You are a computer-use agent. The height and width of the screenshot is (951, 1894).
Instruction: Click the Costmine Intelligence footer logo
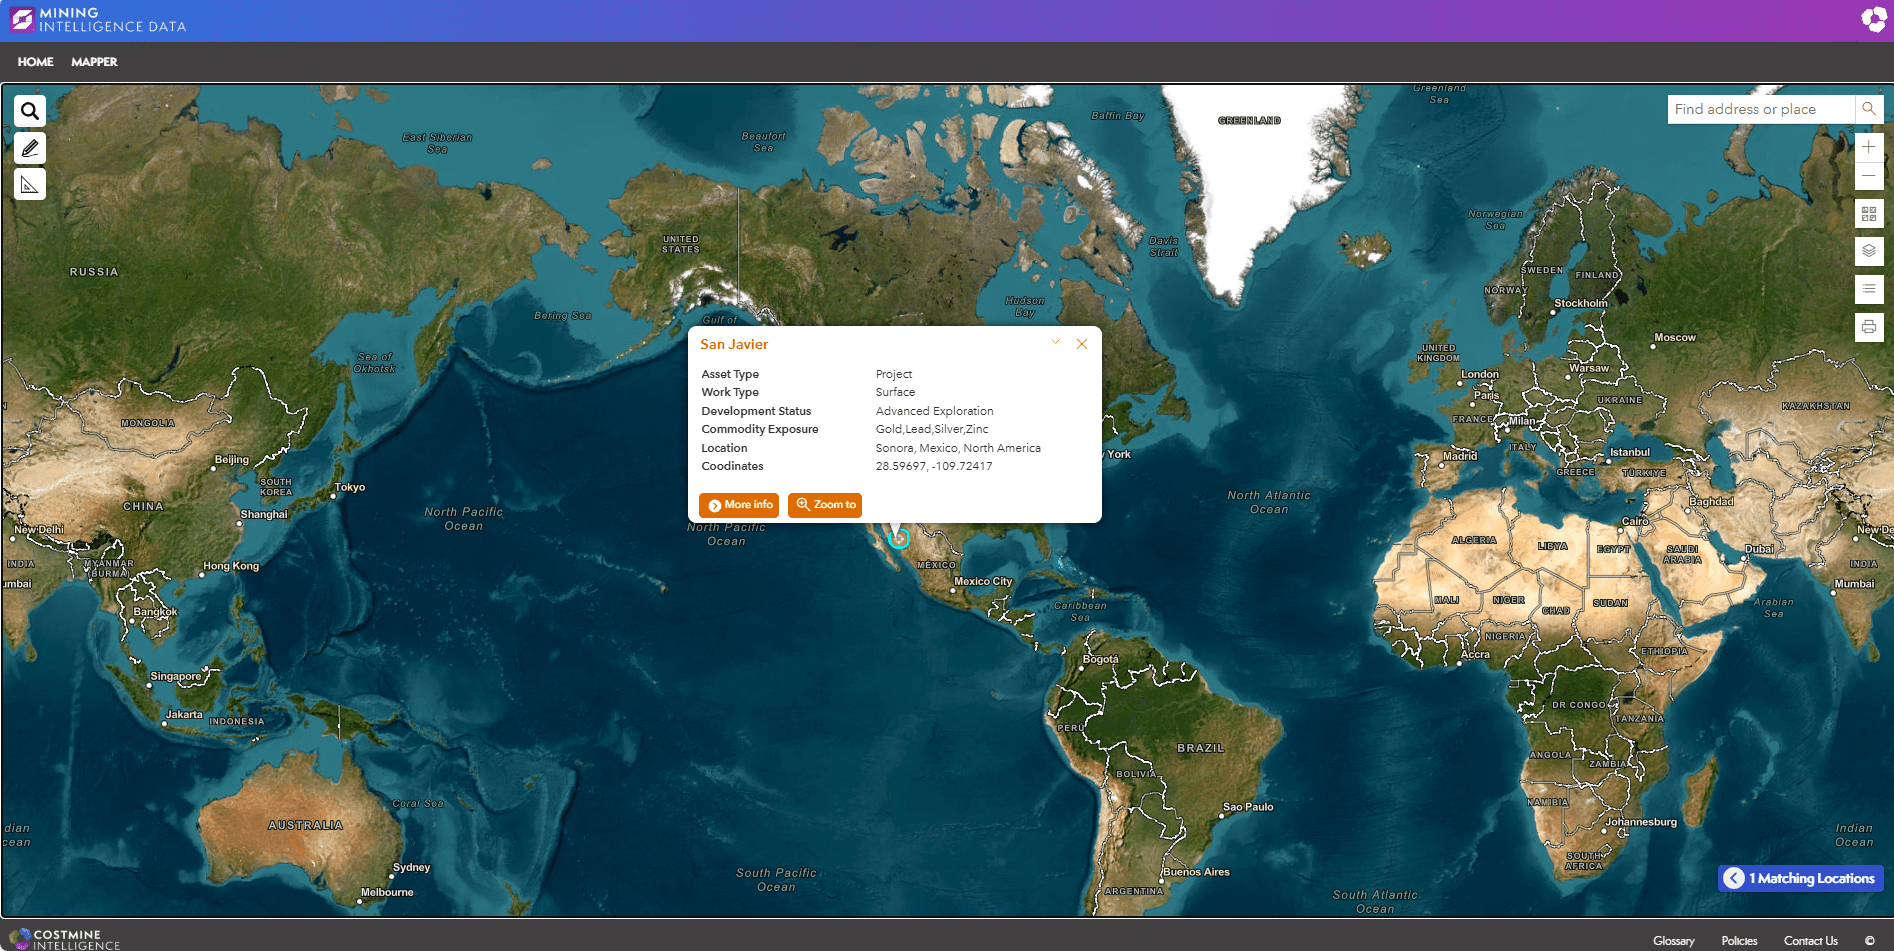[65, 940]
